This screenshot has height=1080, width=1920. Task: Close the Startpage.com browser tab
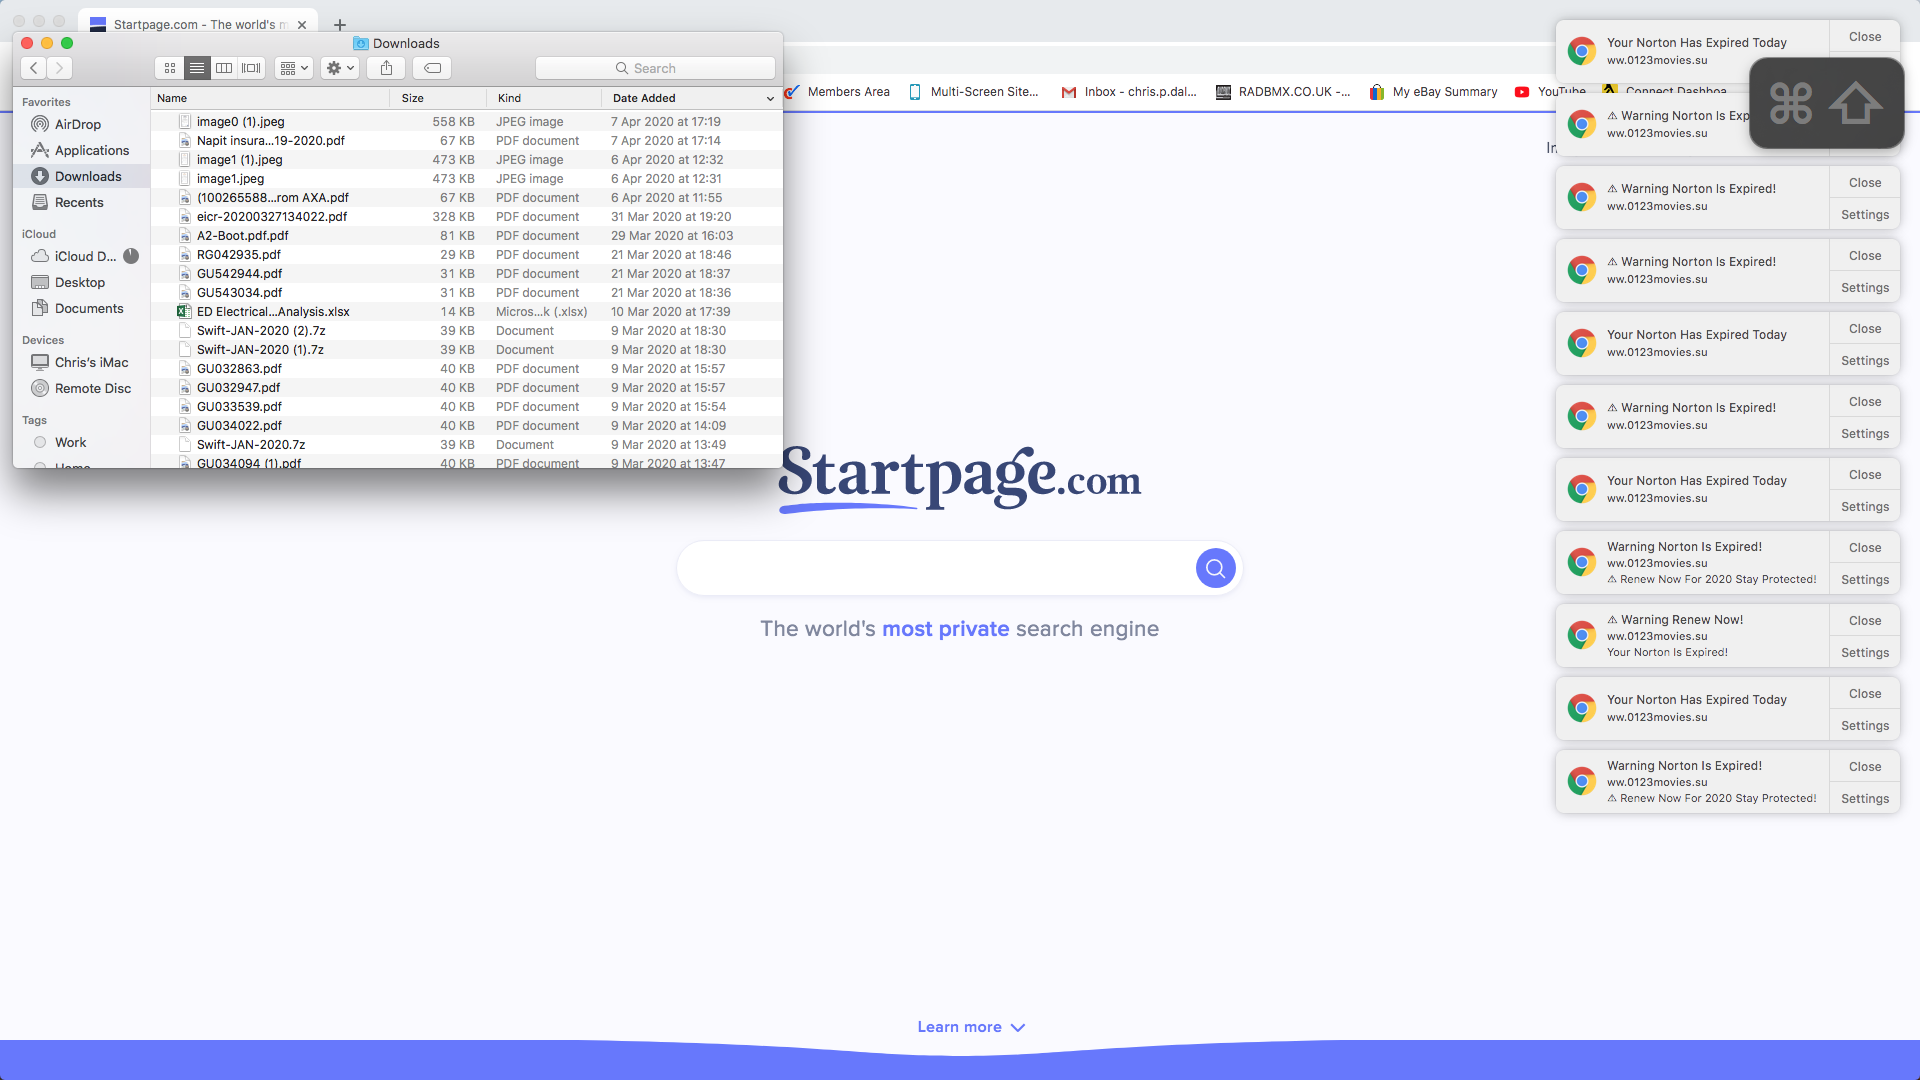pos(302,25)
